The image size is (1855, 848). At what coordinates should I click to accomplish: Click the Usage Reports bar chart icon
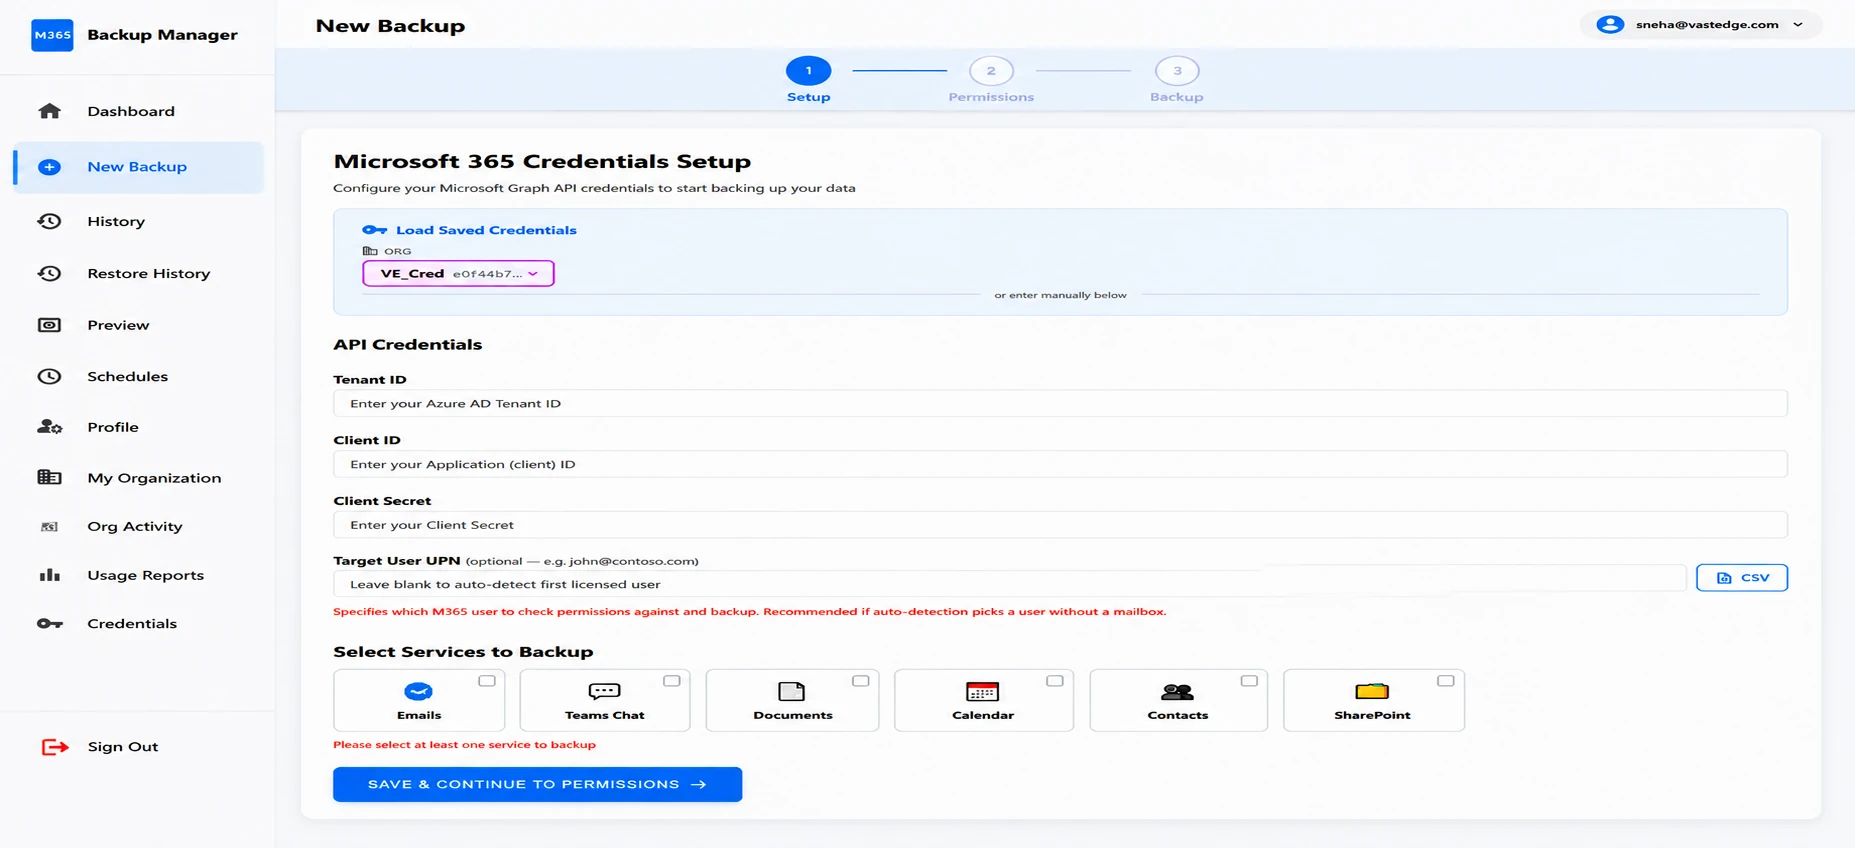click(49, 575)
